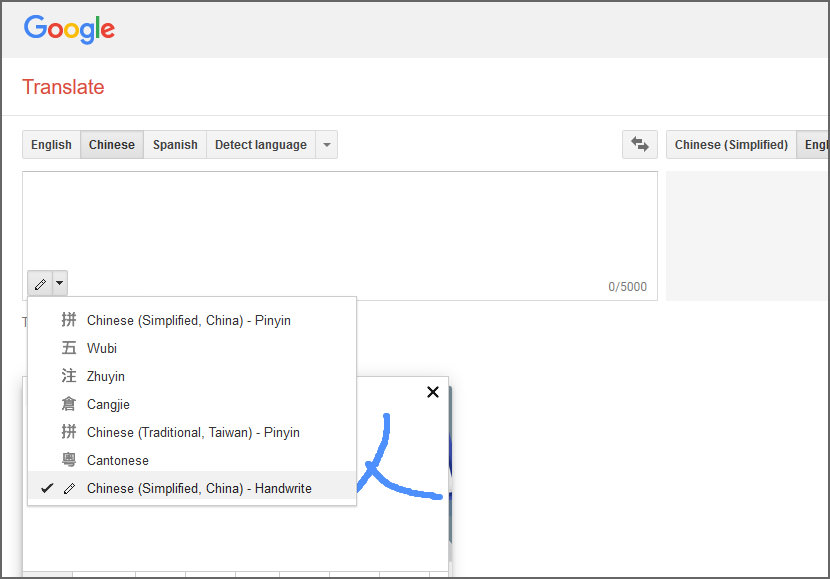
Task: Select Spanish as source language
Action: point(175,144)
